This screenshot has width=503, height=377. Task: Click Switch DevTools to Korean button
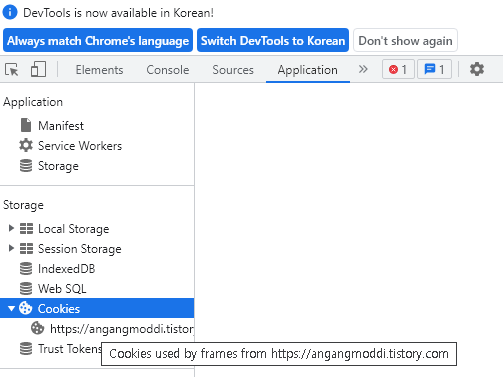(273, 40)
